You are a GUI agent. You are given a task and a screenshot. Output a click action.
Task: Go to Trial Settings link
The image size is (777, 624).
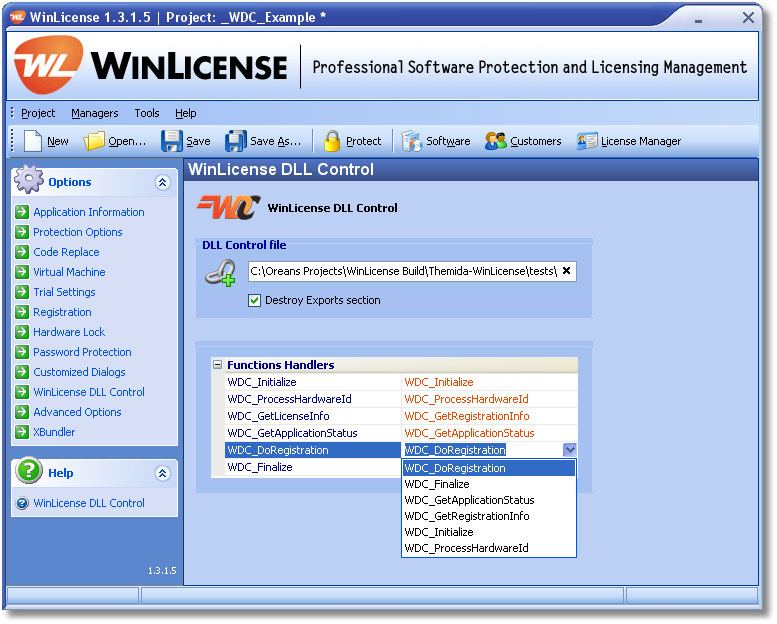click(x=64, y=292)
